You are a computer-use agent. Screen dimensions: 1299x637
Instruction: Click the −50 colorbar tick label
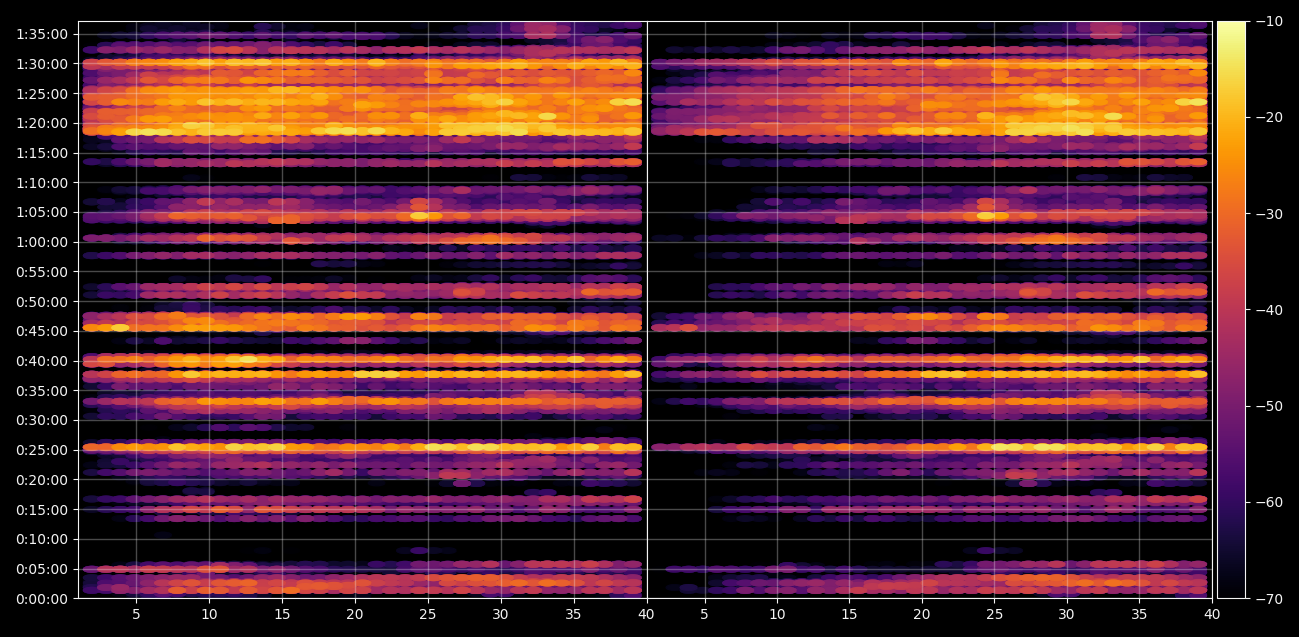point(1268,406)
